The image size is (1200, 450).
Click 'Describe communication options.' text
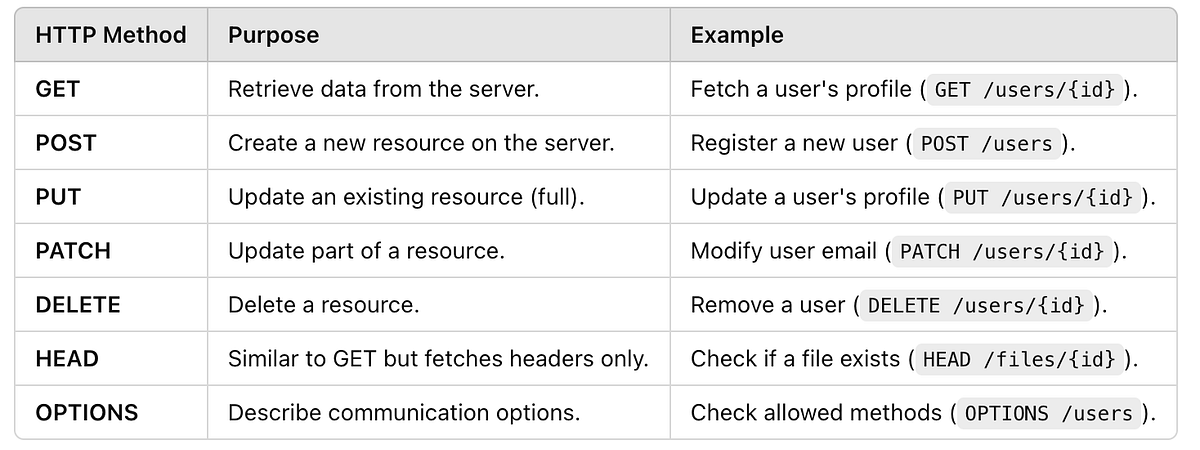(x=404, y=412)
